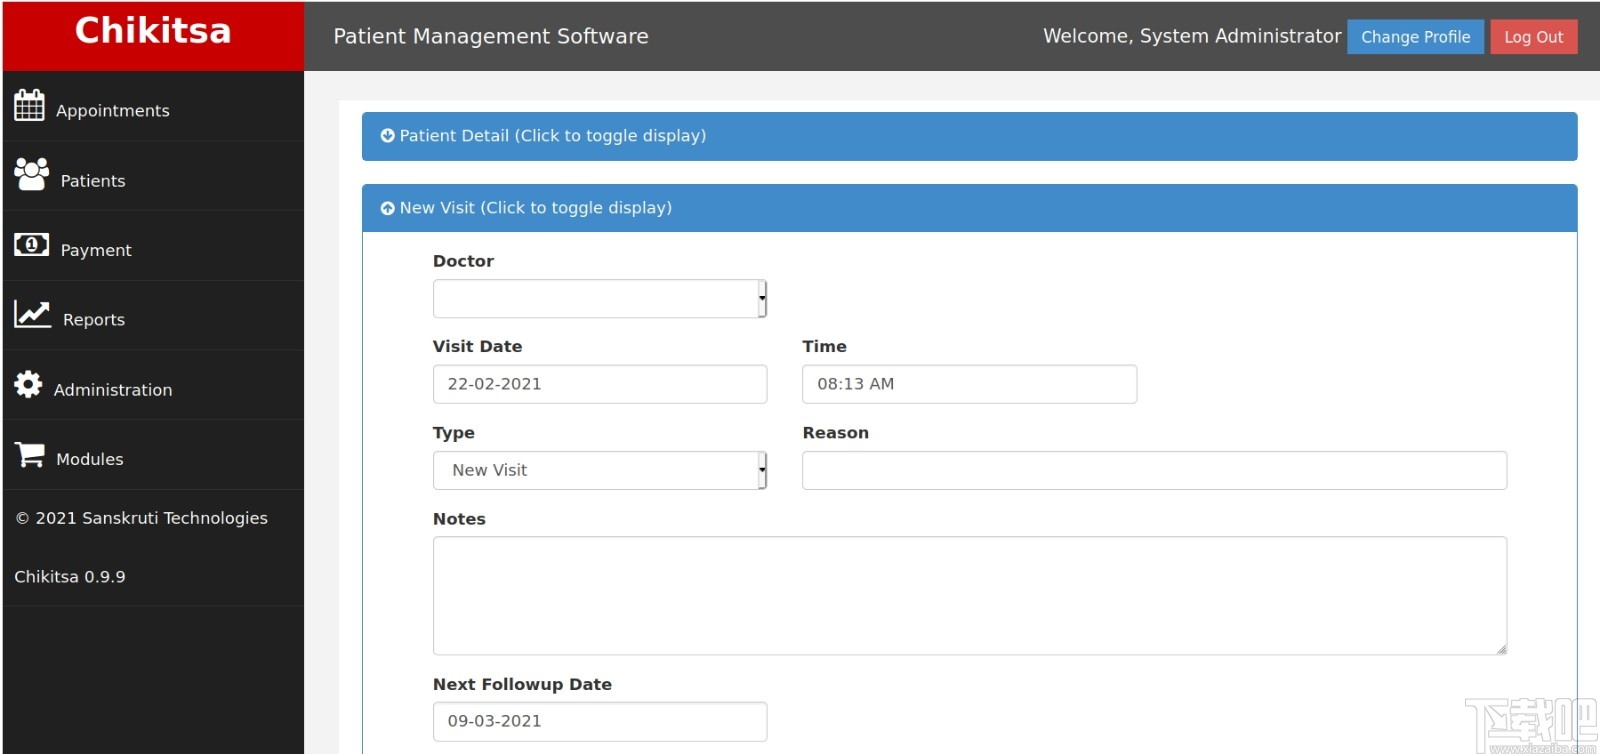Click the Payment money icon

tap(31, 244)
